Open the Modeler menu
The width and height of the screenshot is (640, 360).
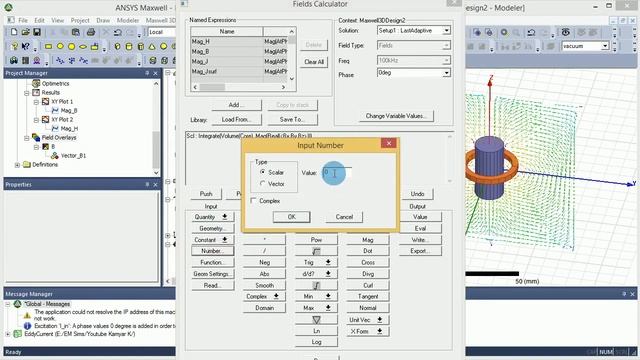128,20
